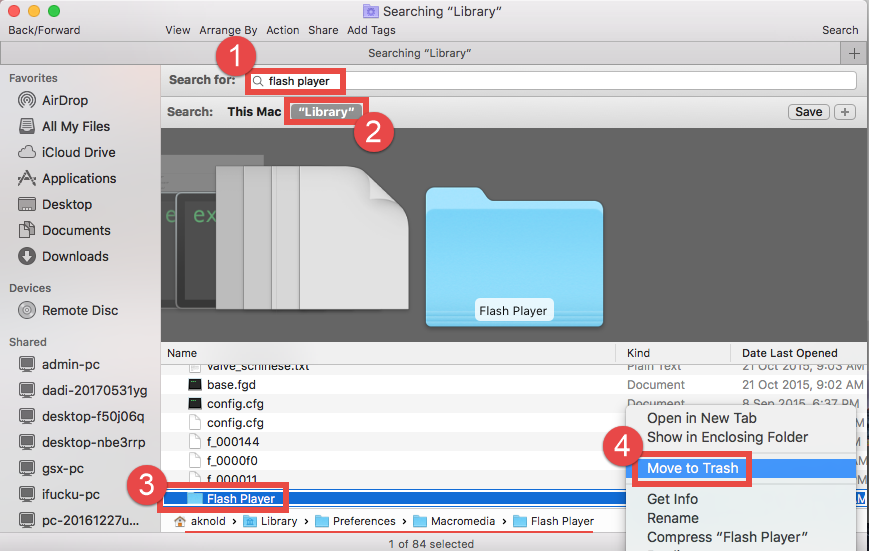Save the current search
The image size is (869, 551).
coord(809,112)
